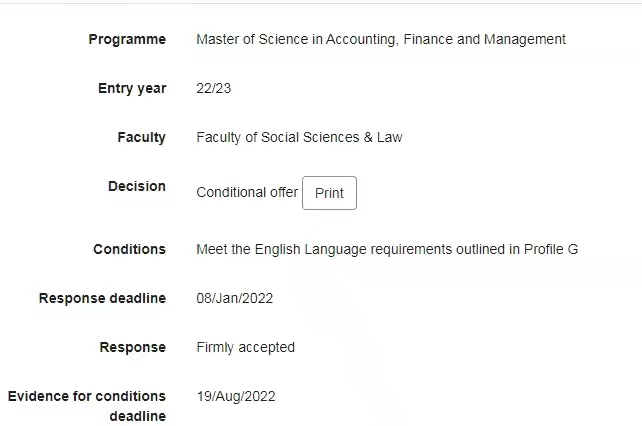Click the Firmly accepted response text
This screenshot has width=642, height=426.
pyautogui.click(x=245, y=347)
